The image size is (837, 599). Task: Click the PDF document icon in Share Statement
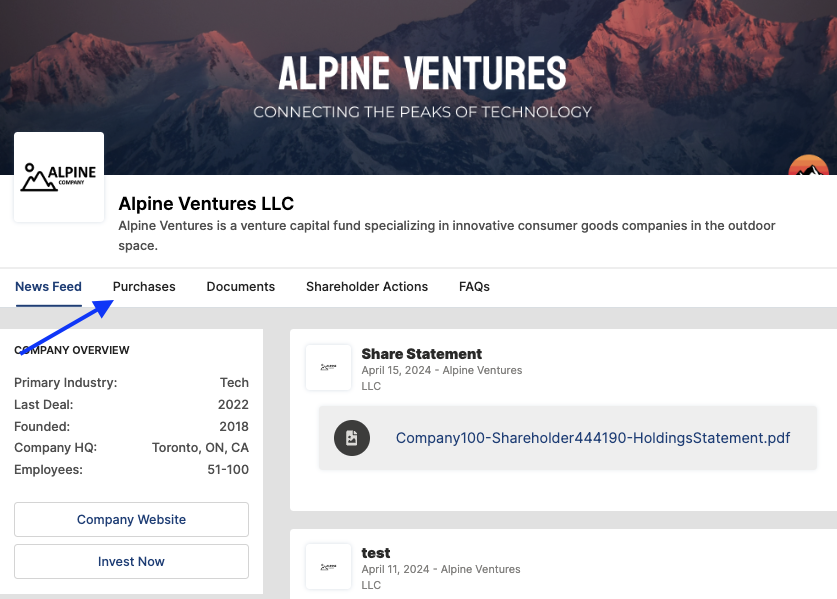352,438
